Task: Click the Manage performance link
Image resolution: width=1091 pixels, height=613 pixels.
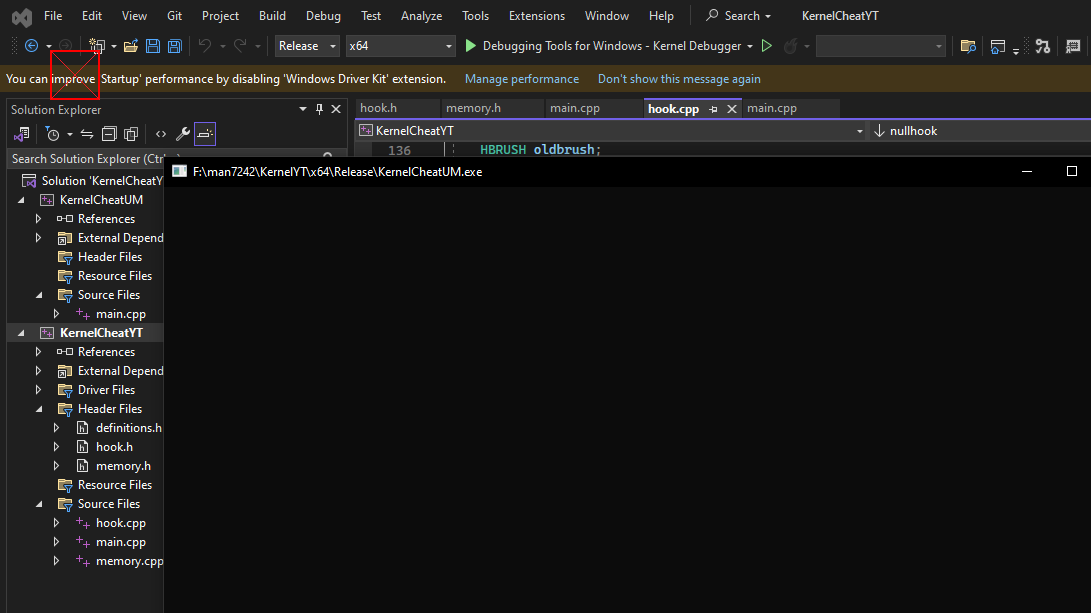Action: [x=522, y=79]
